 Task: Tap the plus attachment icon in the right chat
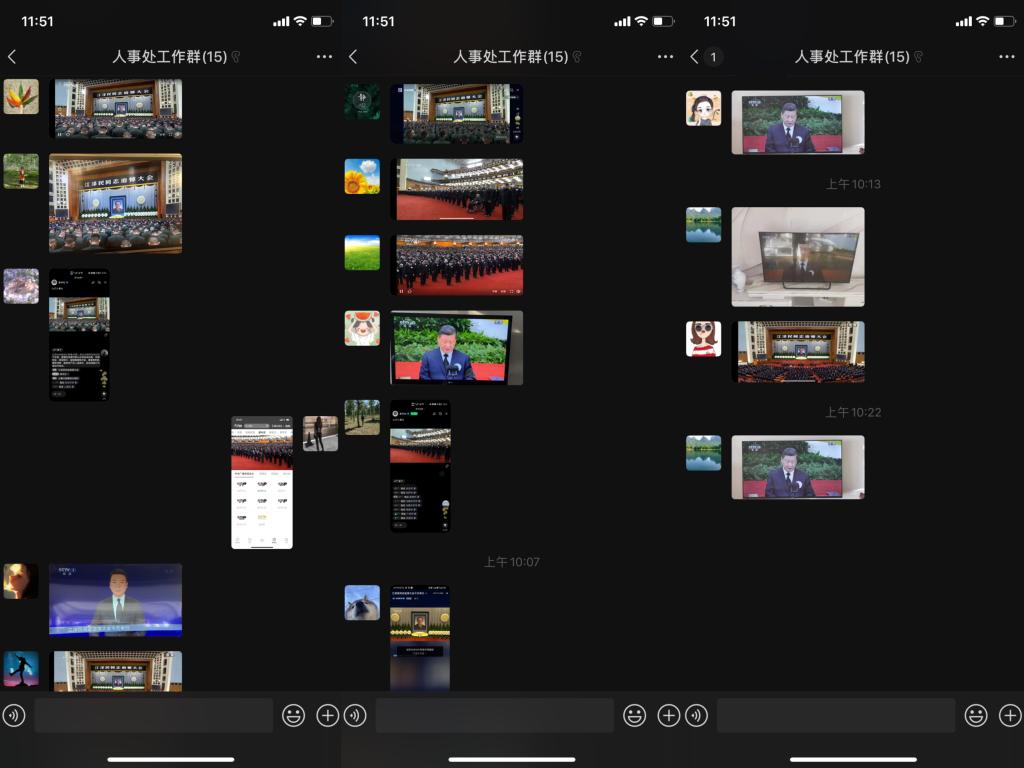tap(1010, 715)
